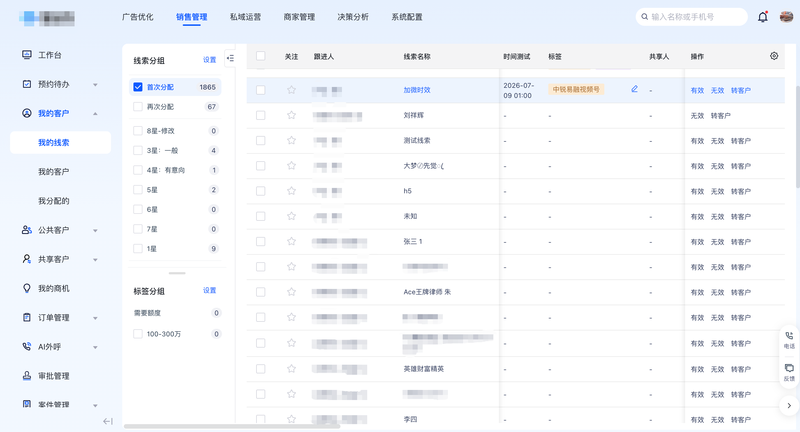This screenshot has height=432, width=800.
Task: Click the search magnifier icon
Action: click(x=644, y=17)
